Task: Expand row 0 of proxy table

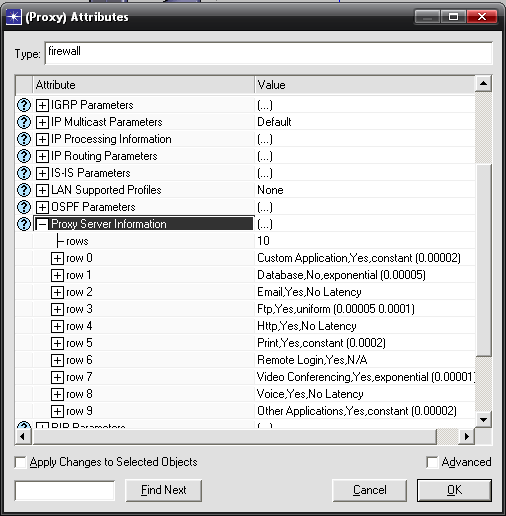Action: (57, 258)
